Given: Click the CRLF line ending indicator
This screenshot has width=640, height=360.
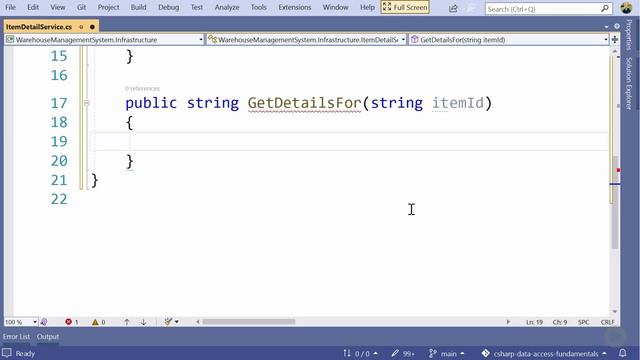Looking at the screenshot, I should [x=607, y=322].
